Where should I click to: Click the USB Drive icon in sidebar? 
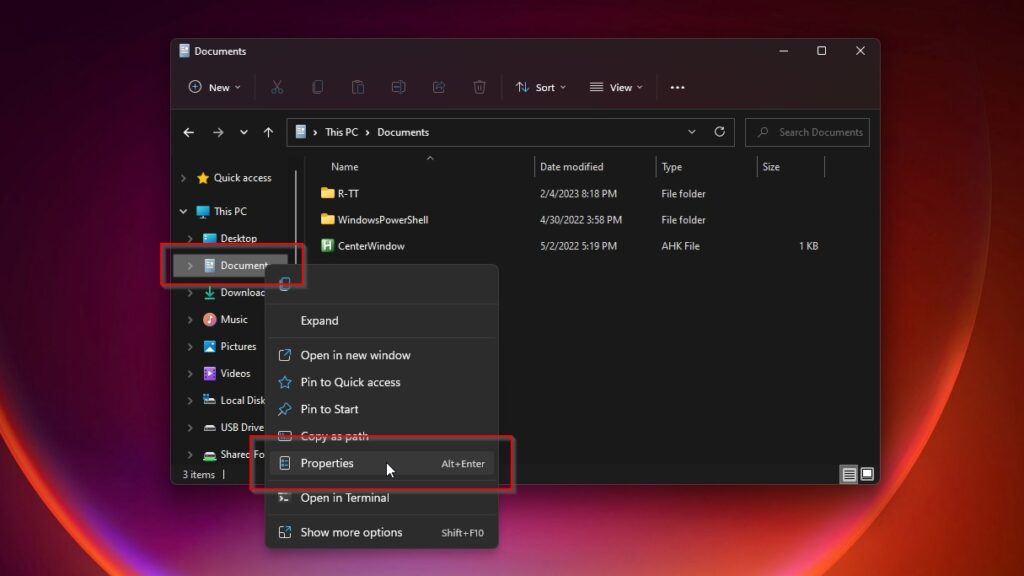210,428
